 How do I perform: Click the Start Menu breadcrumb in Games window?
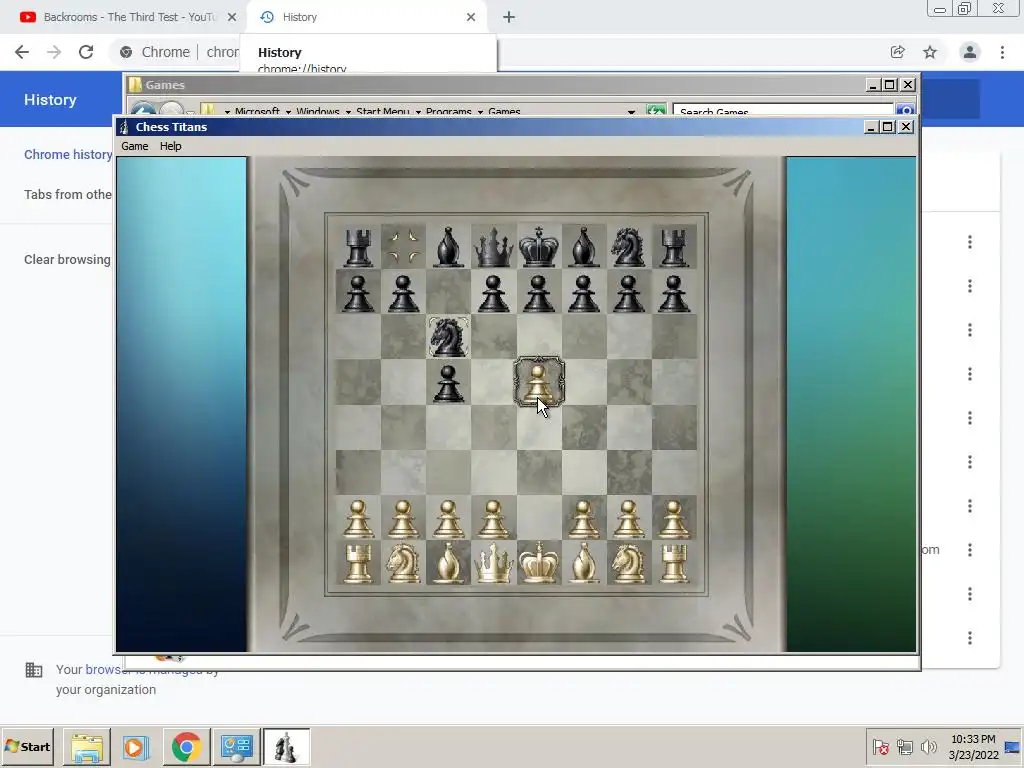pyautogui.click(x=383, y=112)
